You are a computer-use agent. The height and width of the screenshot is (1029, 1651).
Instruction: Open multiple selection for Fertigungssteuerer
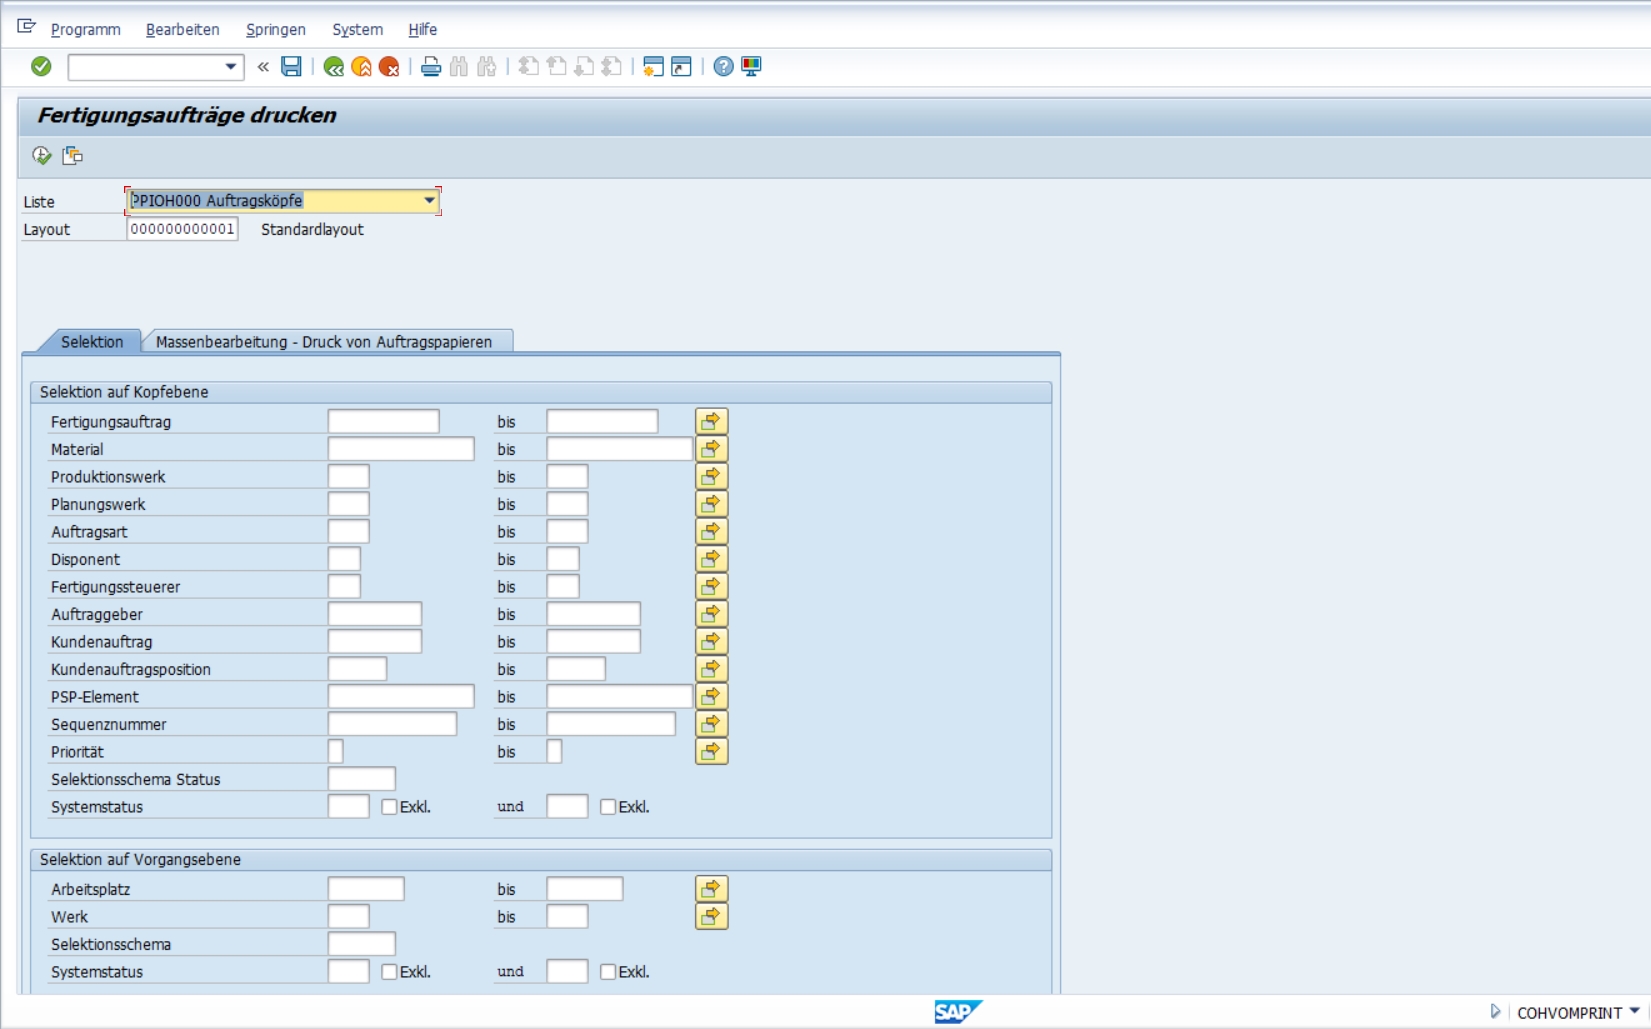click(711, 586)
